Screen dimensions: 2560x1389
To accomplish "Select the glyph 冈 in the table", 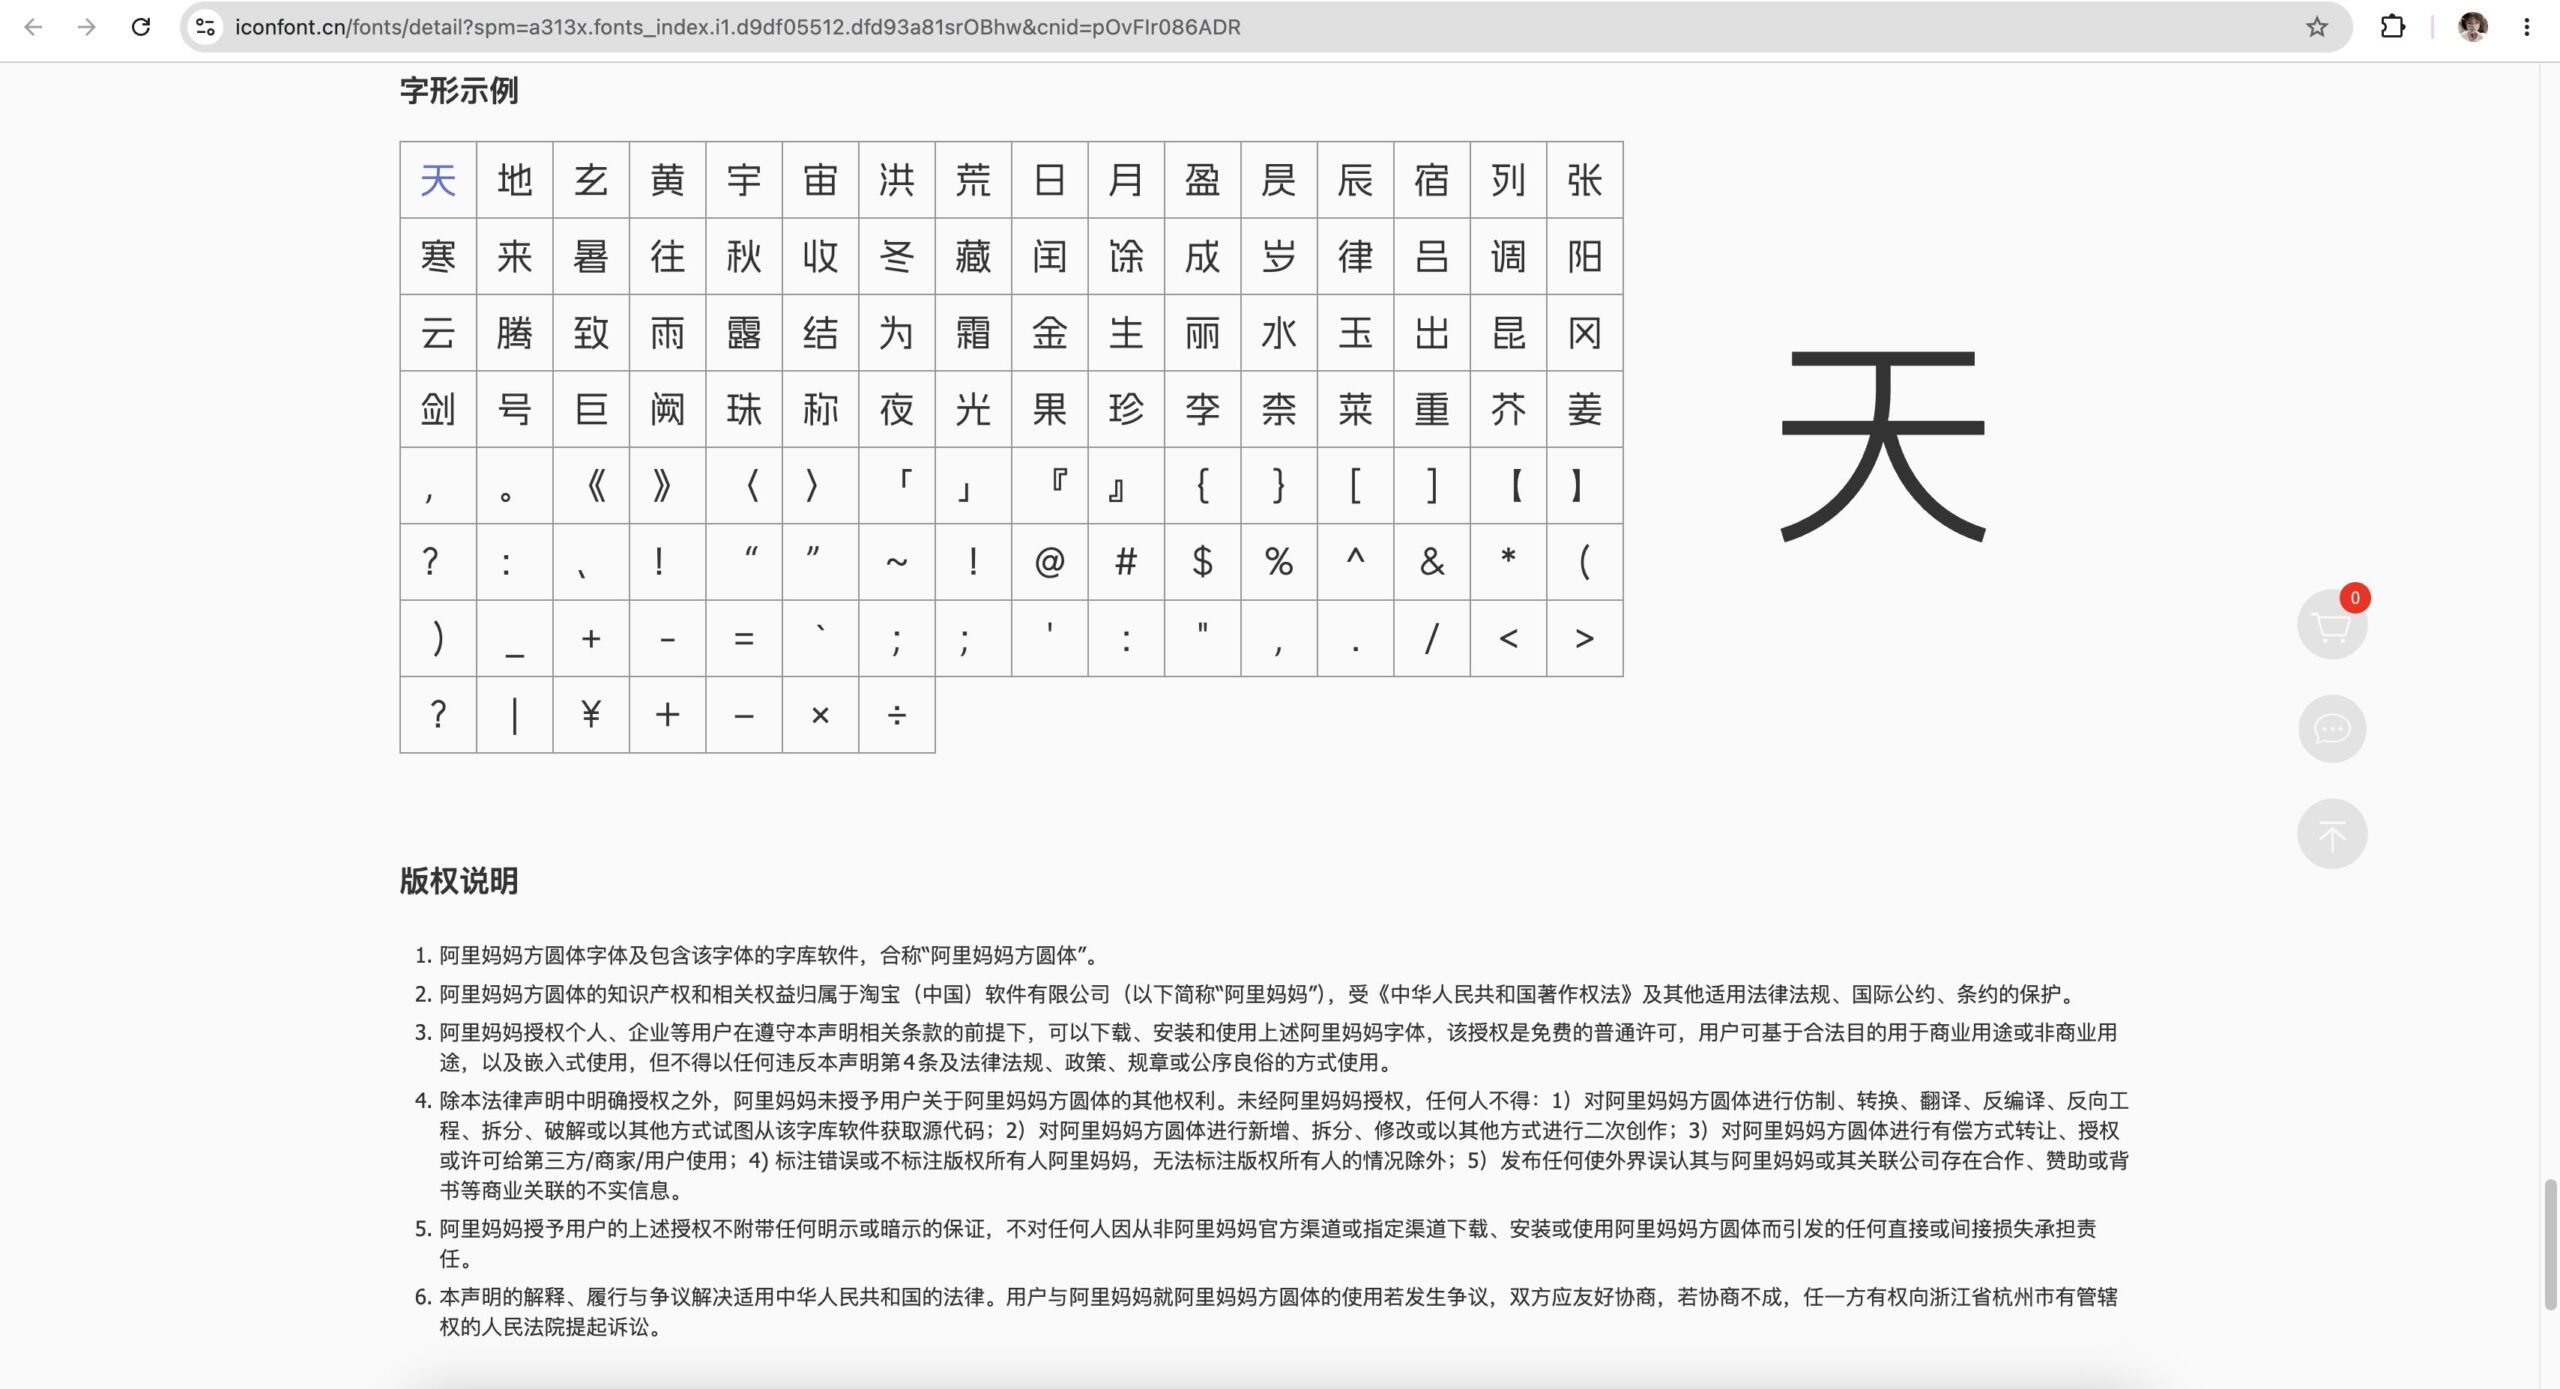I will coord(1585,333).
